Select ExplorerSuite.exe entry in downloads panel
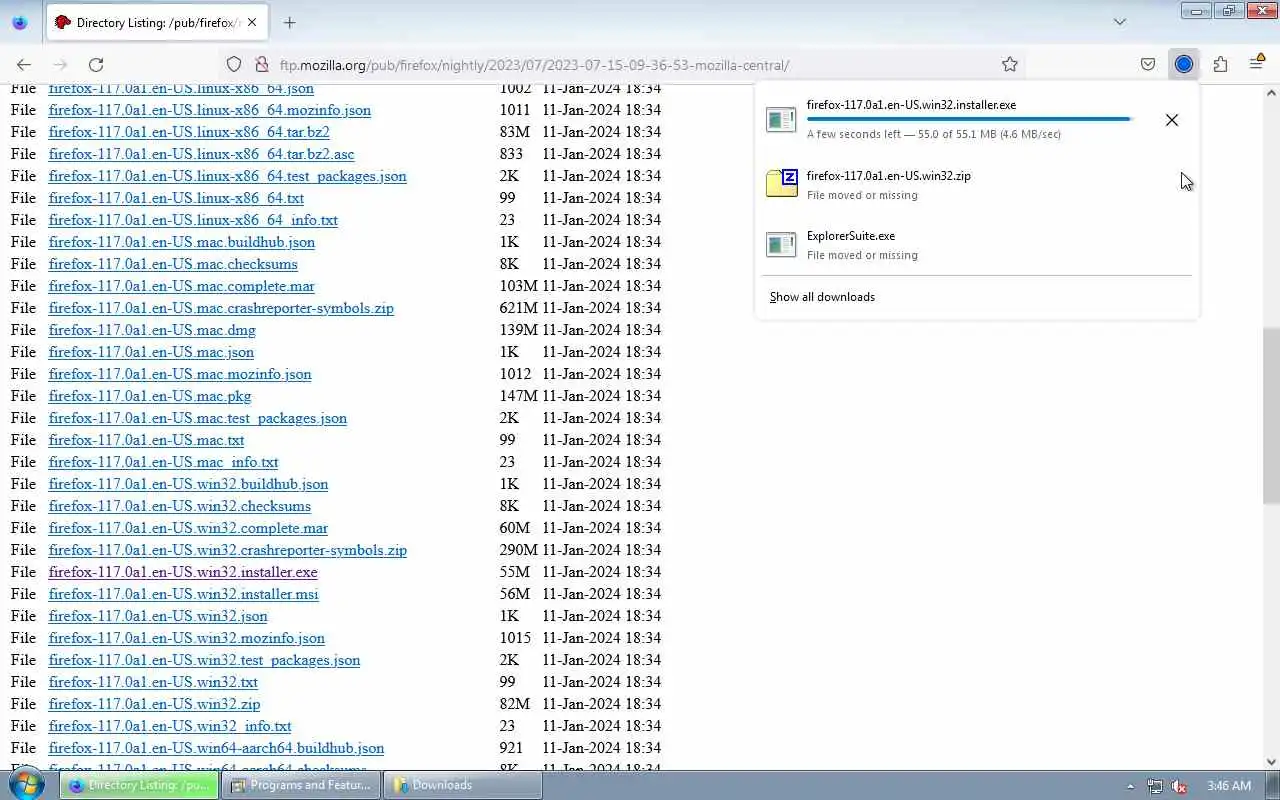Viewport: 1280px width, 800px height. coord(977,245)
